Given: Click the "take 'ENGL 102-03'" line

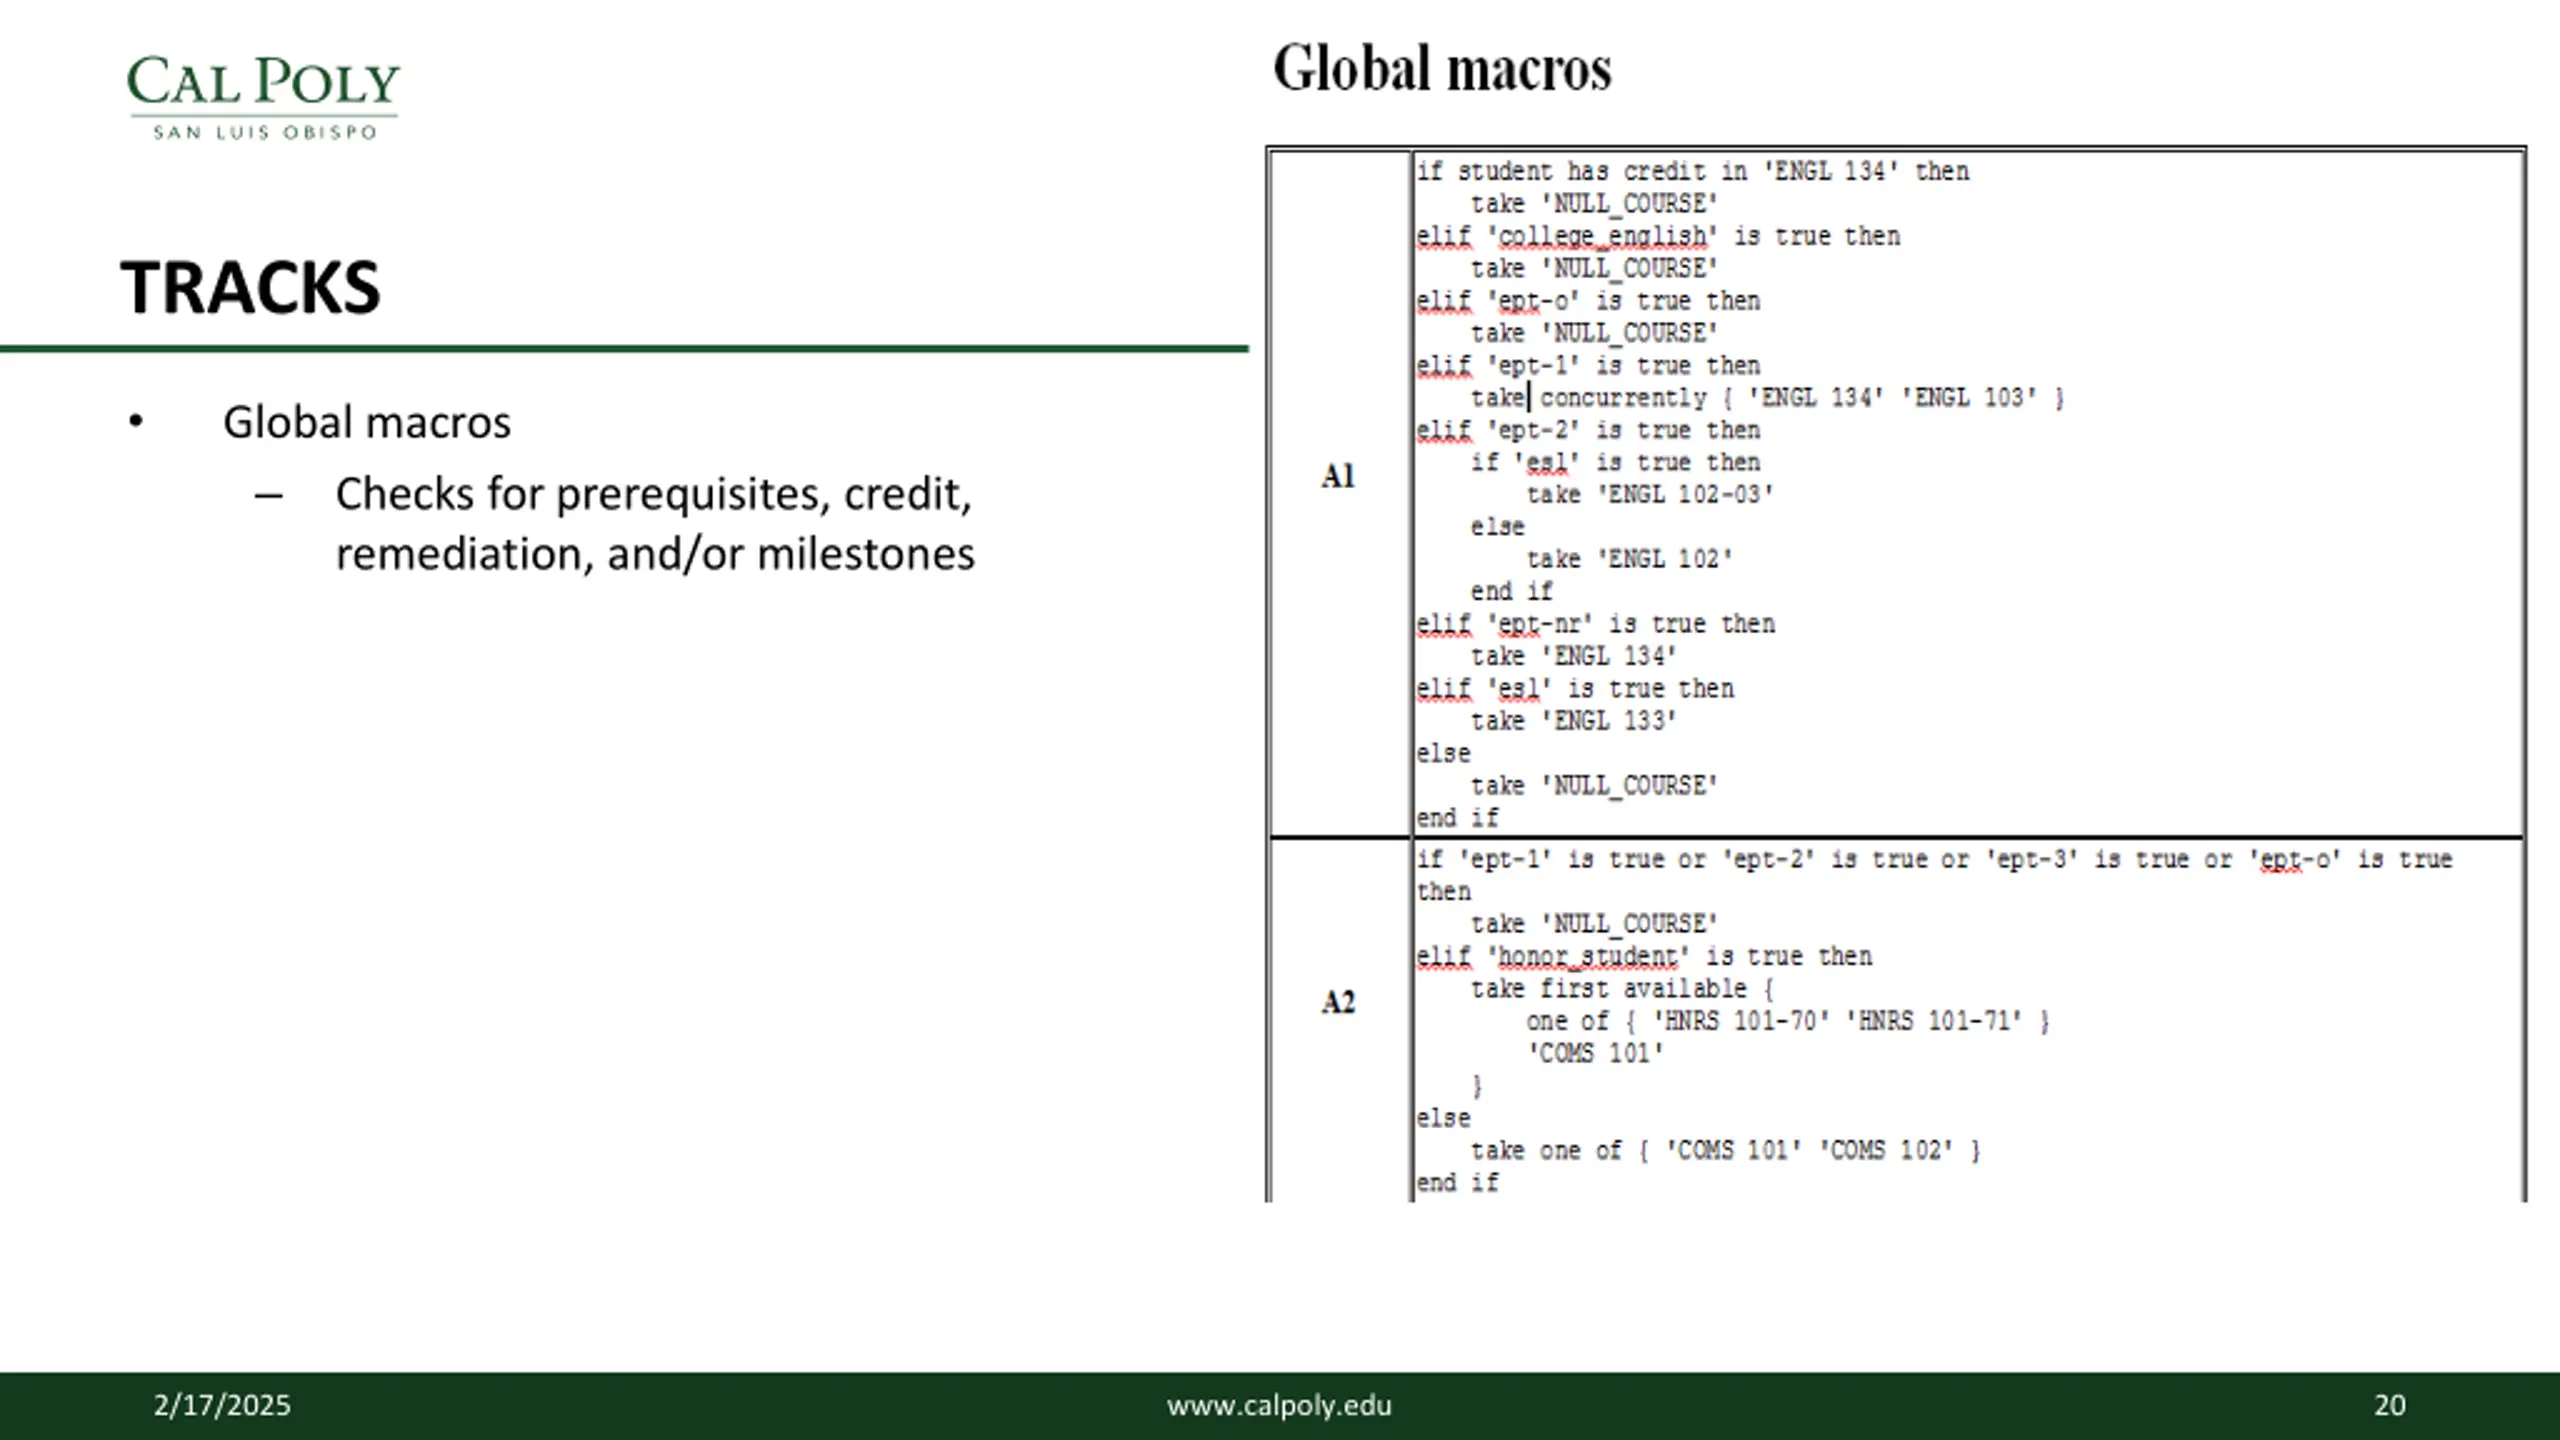Looking at the screenshot, I should (x=1650, y=495).
